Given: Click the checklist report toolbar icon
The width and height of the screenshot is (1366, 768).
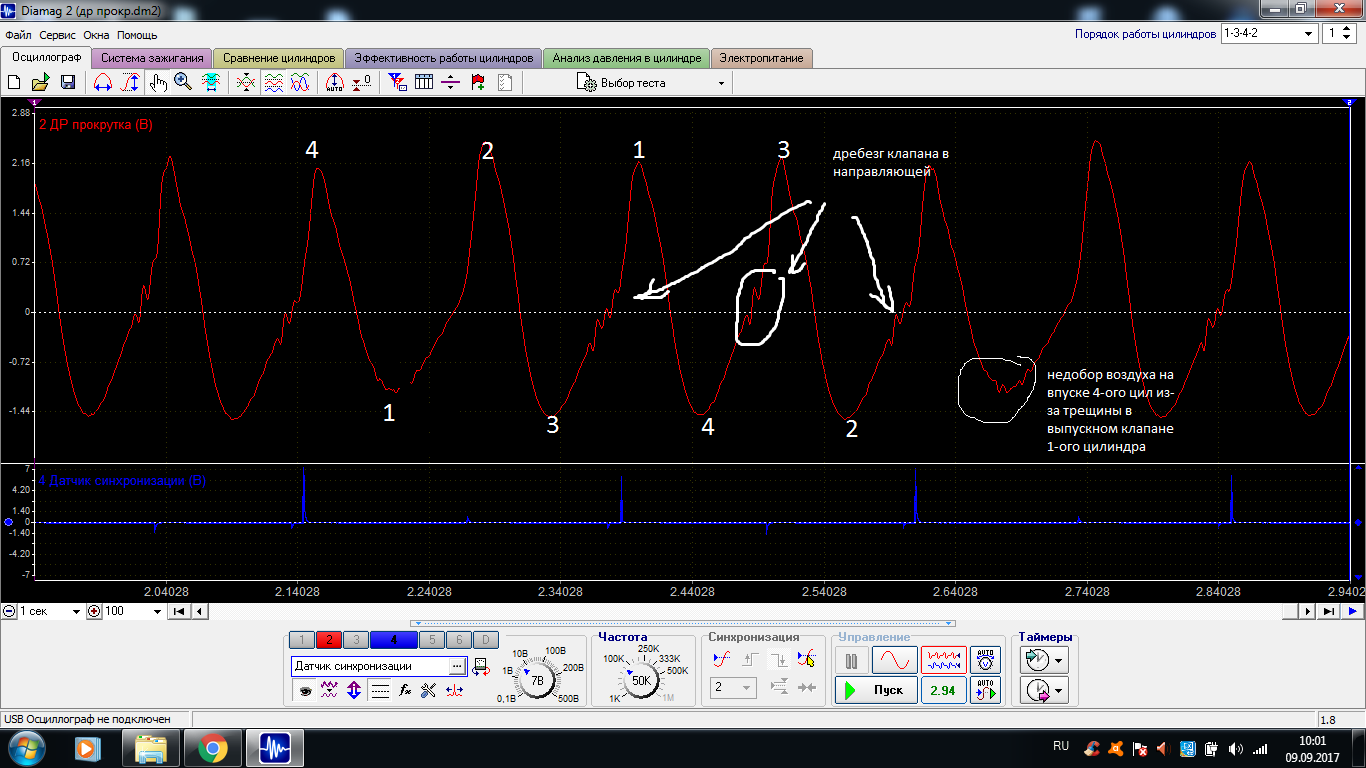Looking at the screenshot, I should point(504,83).
